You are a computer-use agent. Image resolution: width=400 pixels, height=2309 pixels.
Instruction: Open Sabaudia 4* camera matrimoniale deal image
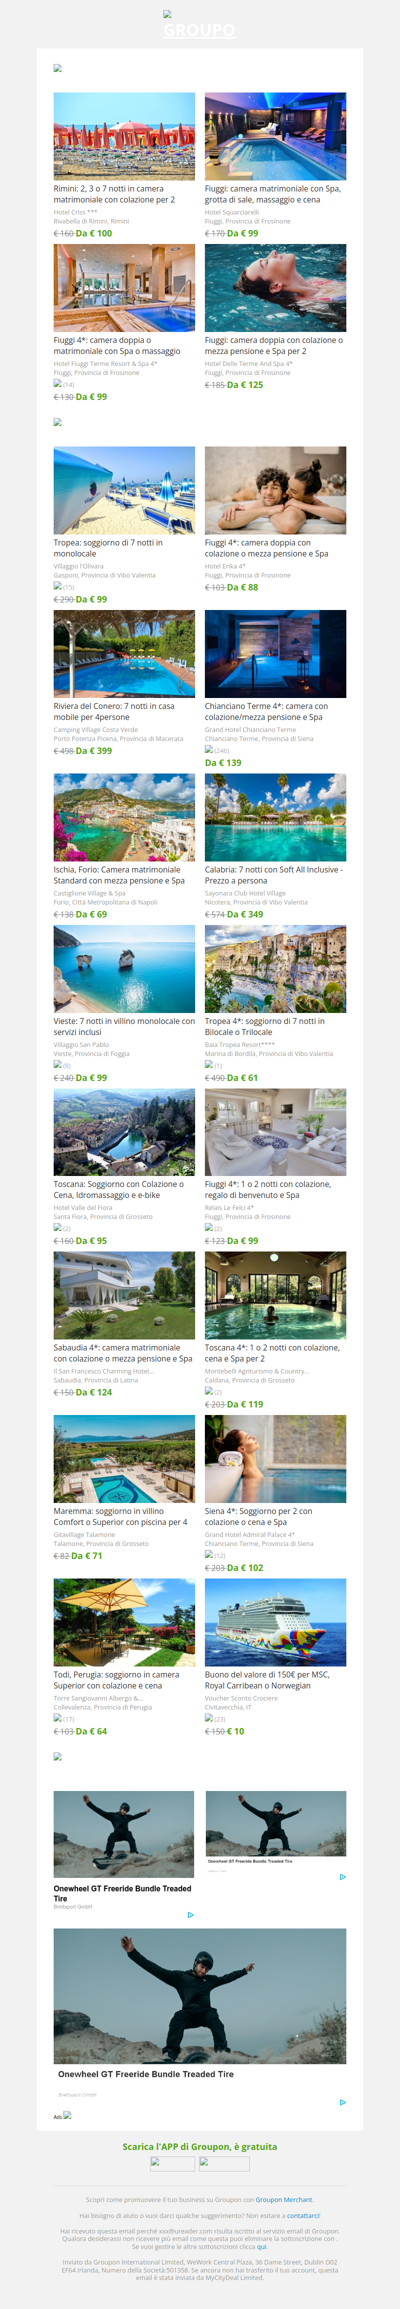pos(124,1295)
